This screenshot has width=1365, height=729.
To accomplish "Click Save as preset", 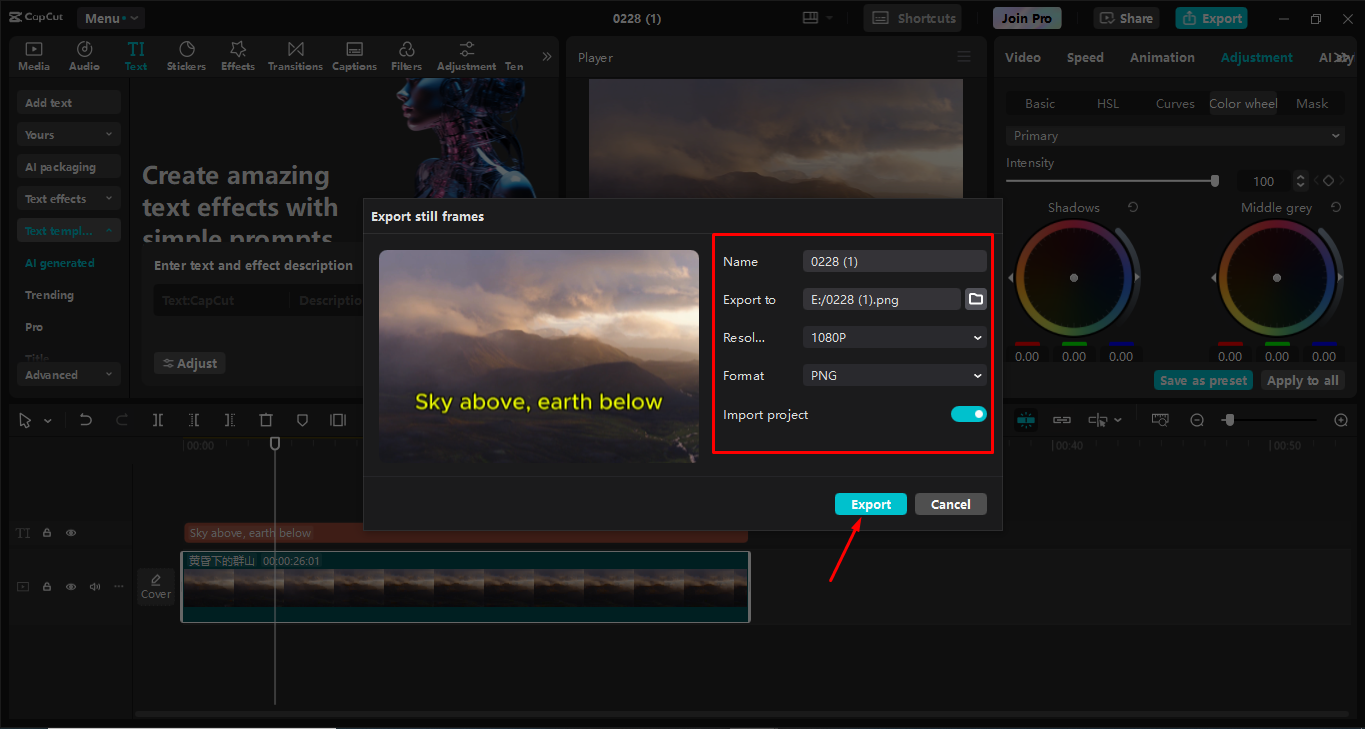I will [1202, 380].
